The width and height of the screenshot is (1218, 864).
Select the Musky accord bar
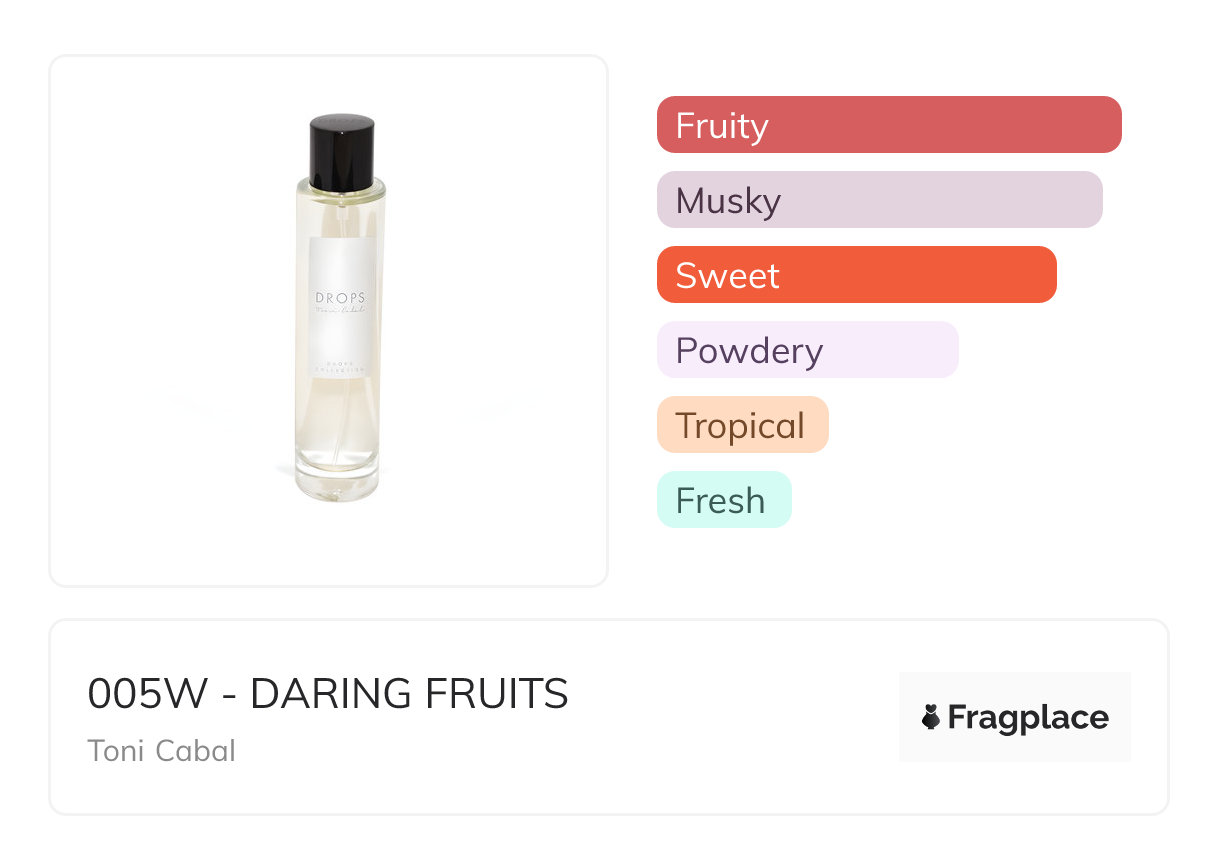pyautogui.click(x=879, y=200)
